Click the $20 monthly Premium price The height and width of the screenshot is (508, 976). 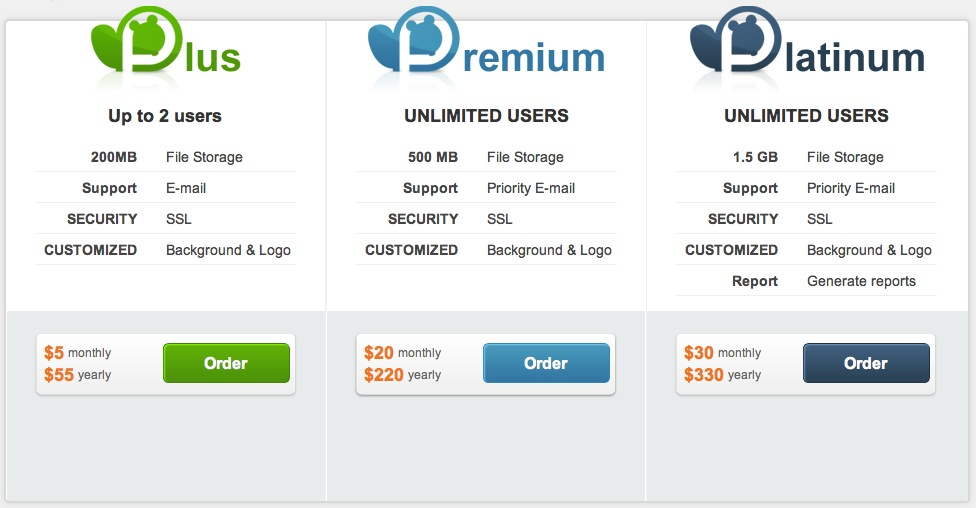tap(402, 352)
